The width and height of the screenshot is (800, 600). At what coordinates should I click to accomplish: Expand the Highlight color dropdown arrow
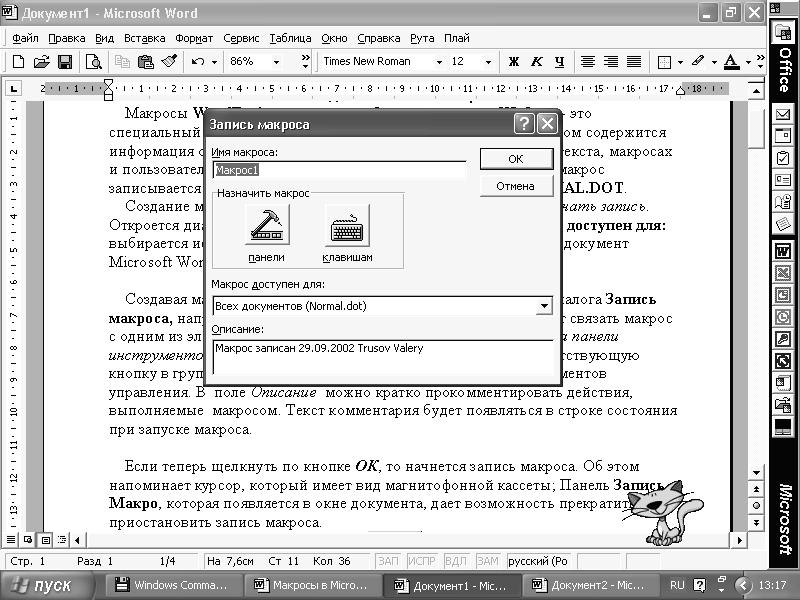click(714, 62)
